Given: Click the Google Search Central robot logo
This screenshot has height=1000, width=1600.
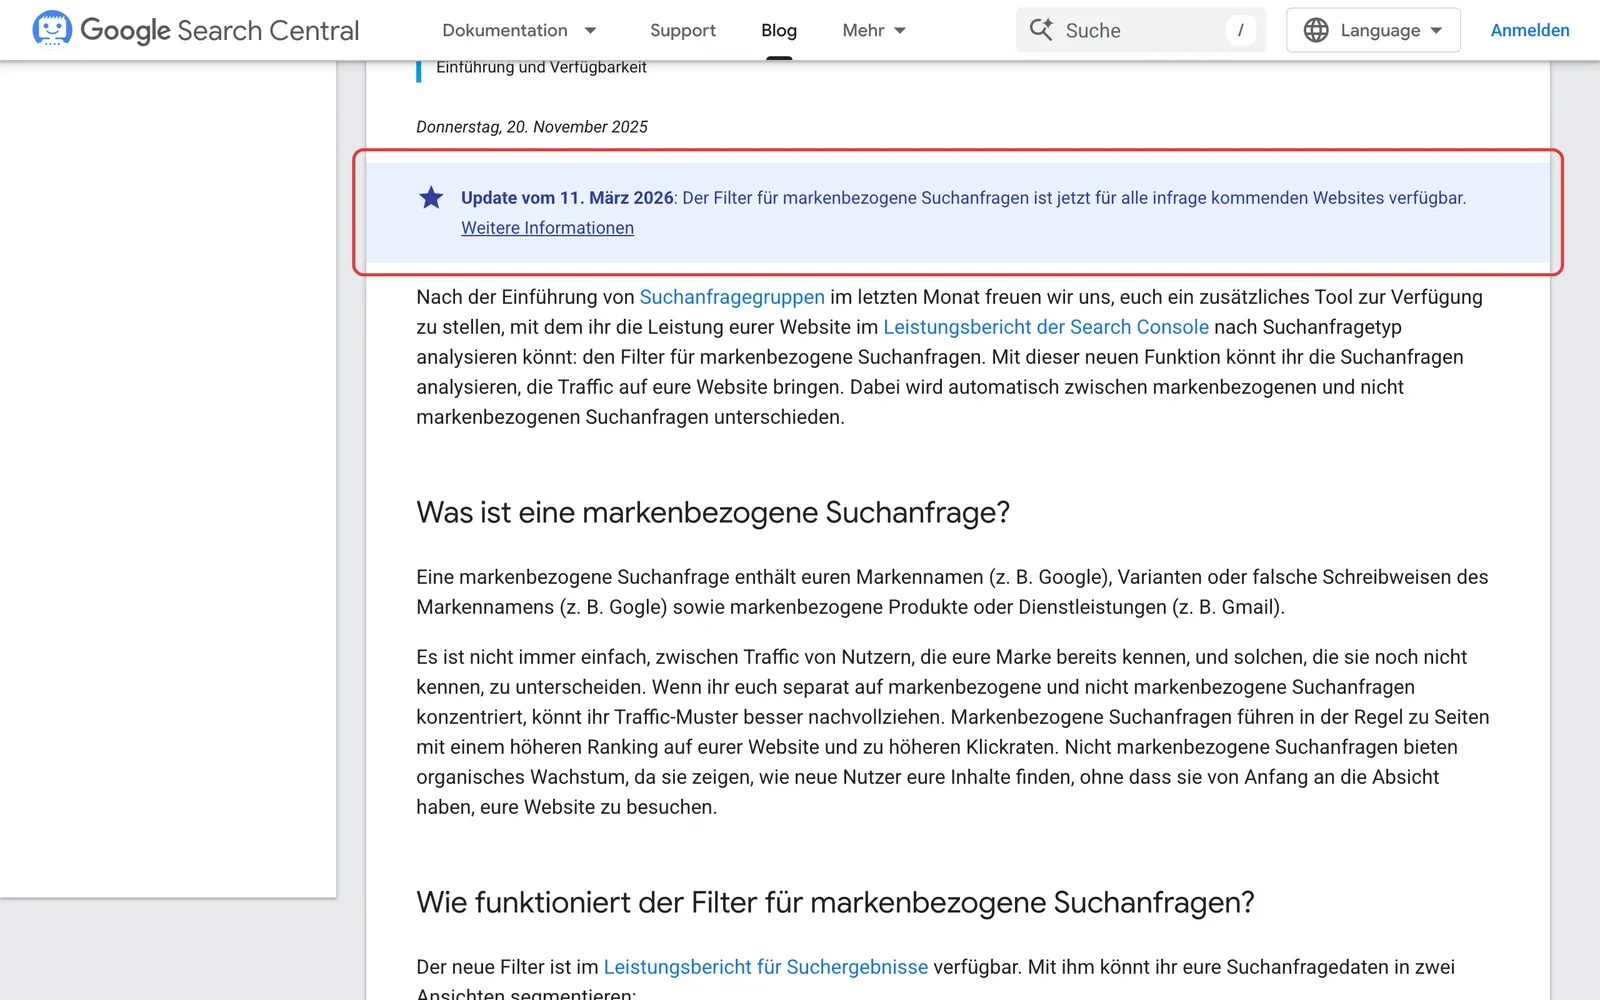Looking at the screenshot, I should point(52,29).
